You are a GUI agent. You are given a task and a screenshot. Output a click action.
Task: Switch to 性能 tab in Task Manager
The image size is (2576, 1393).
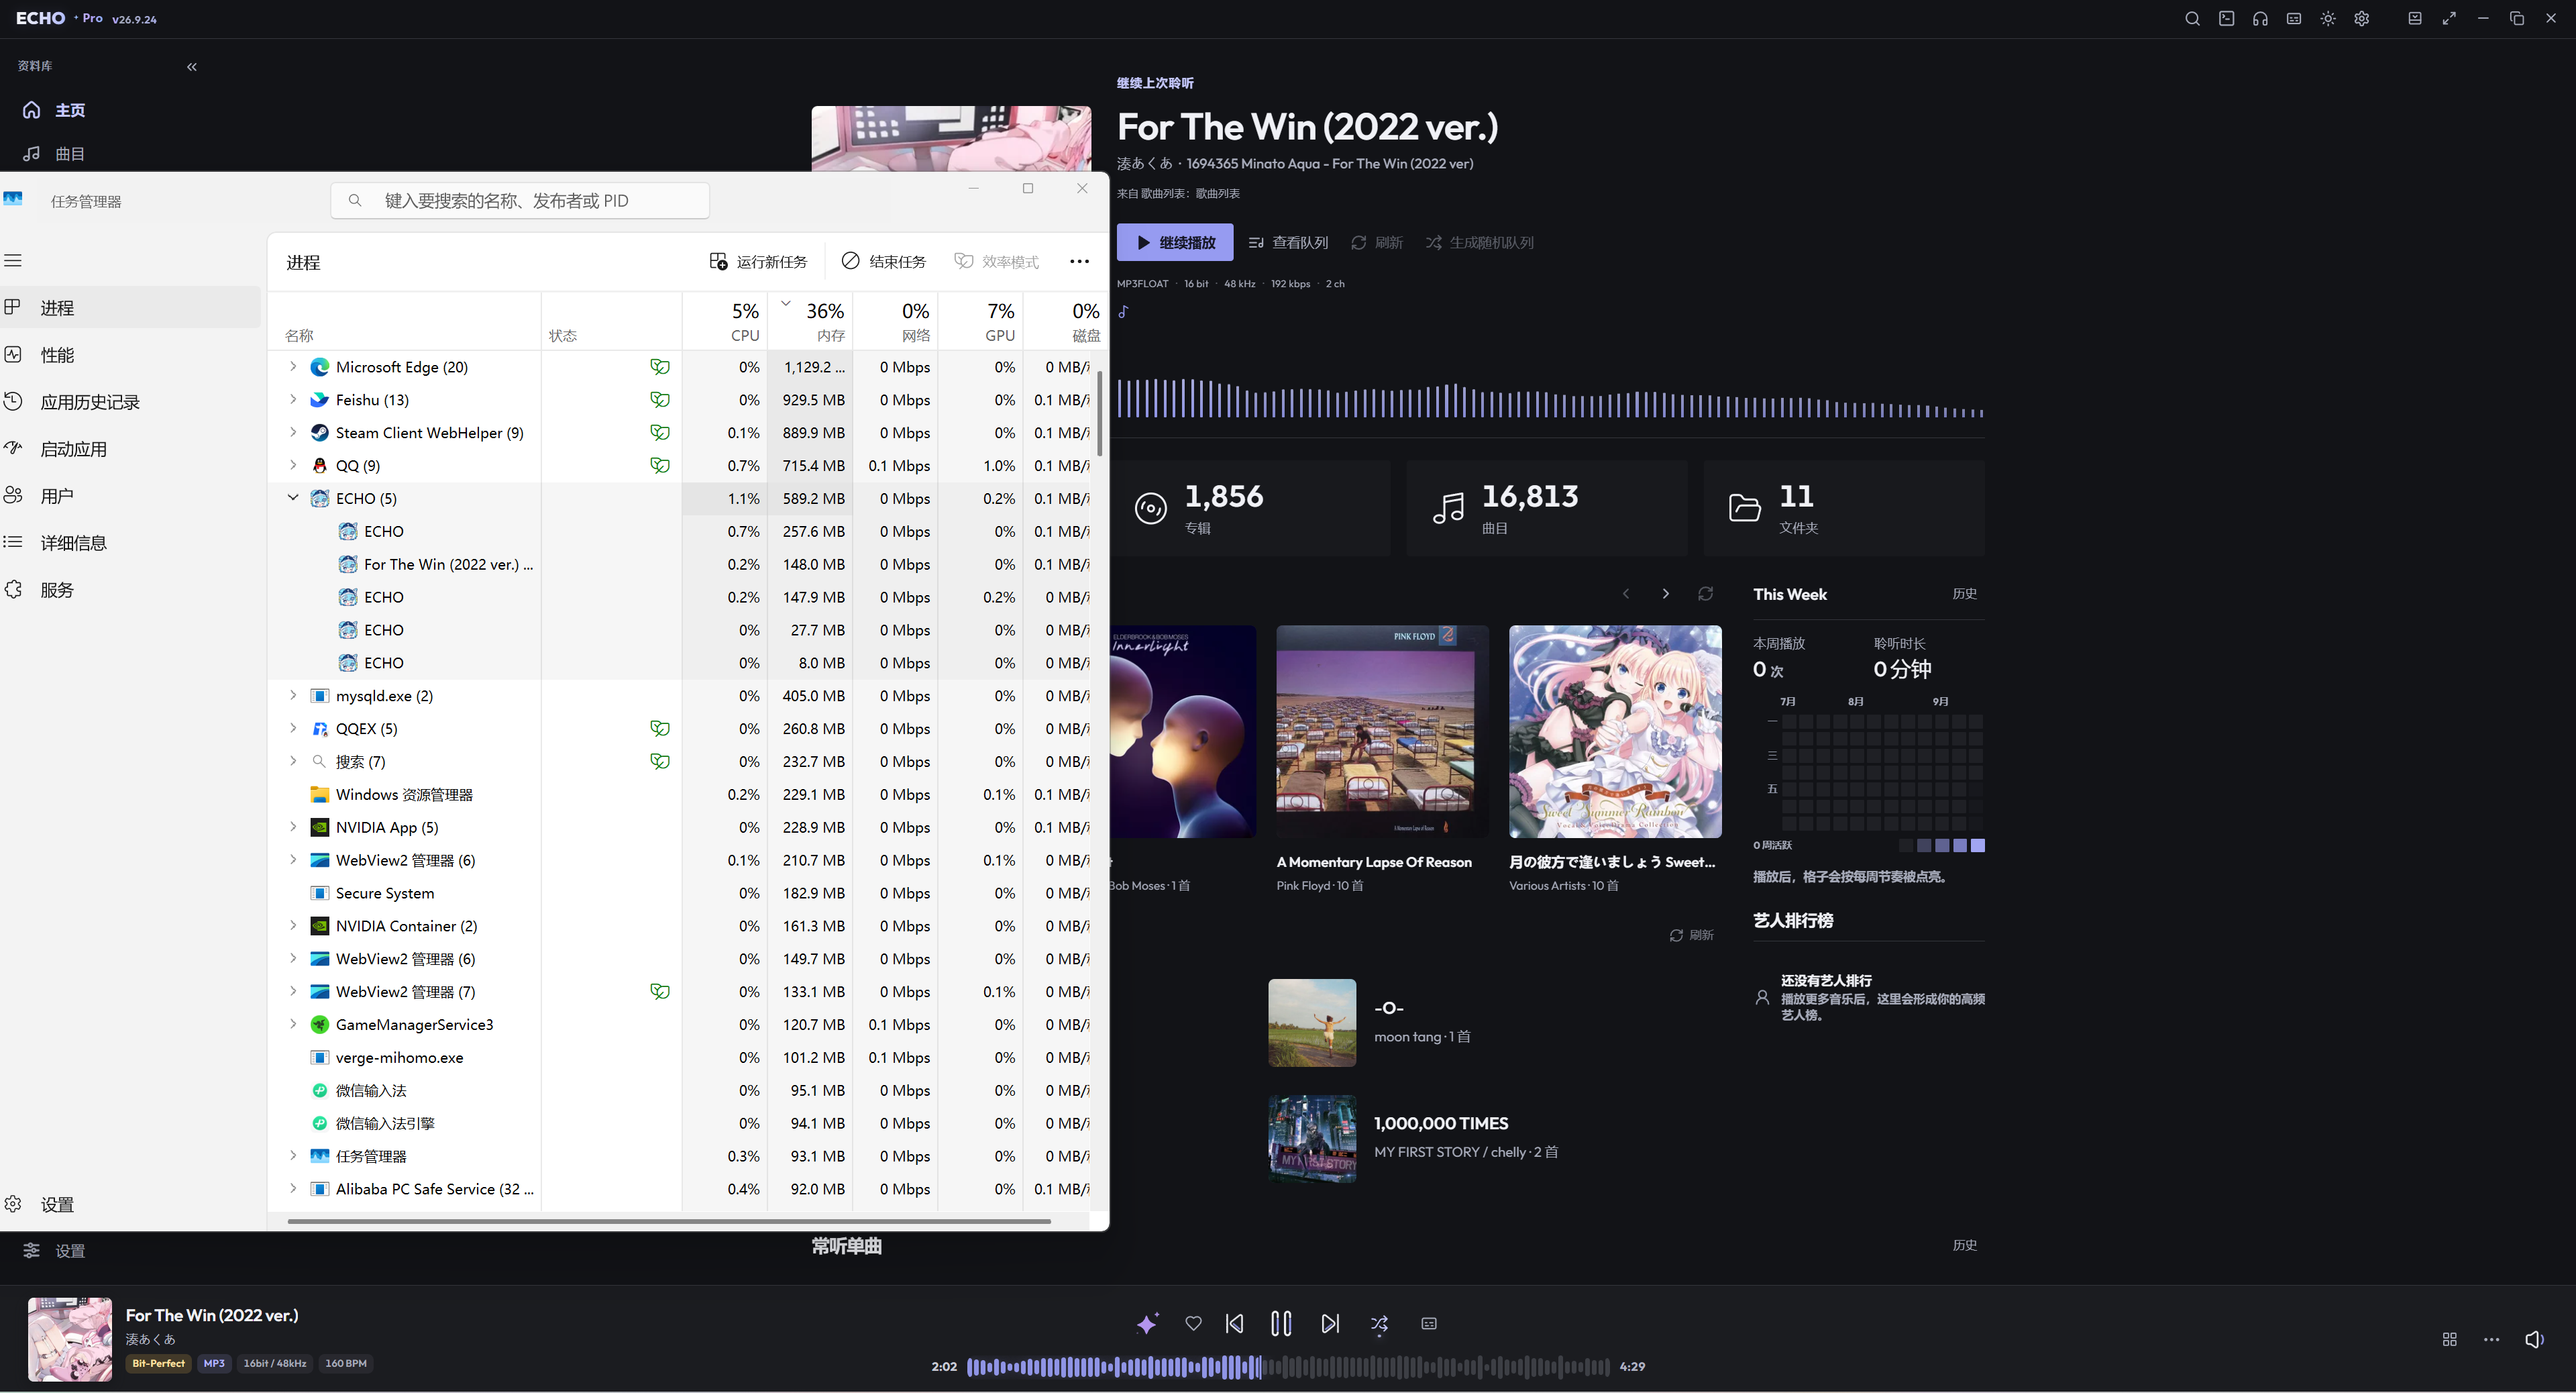(x=130, y=355)
